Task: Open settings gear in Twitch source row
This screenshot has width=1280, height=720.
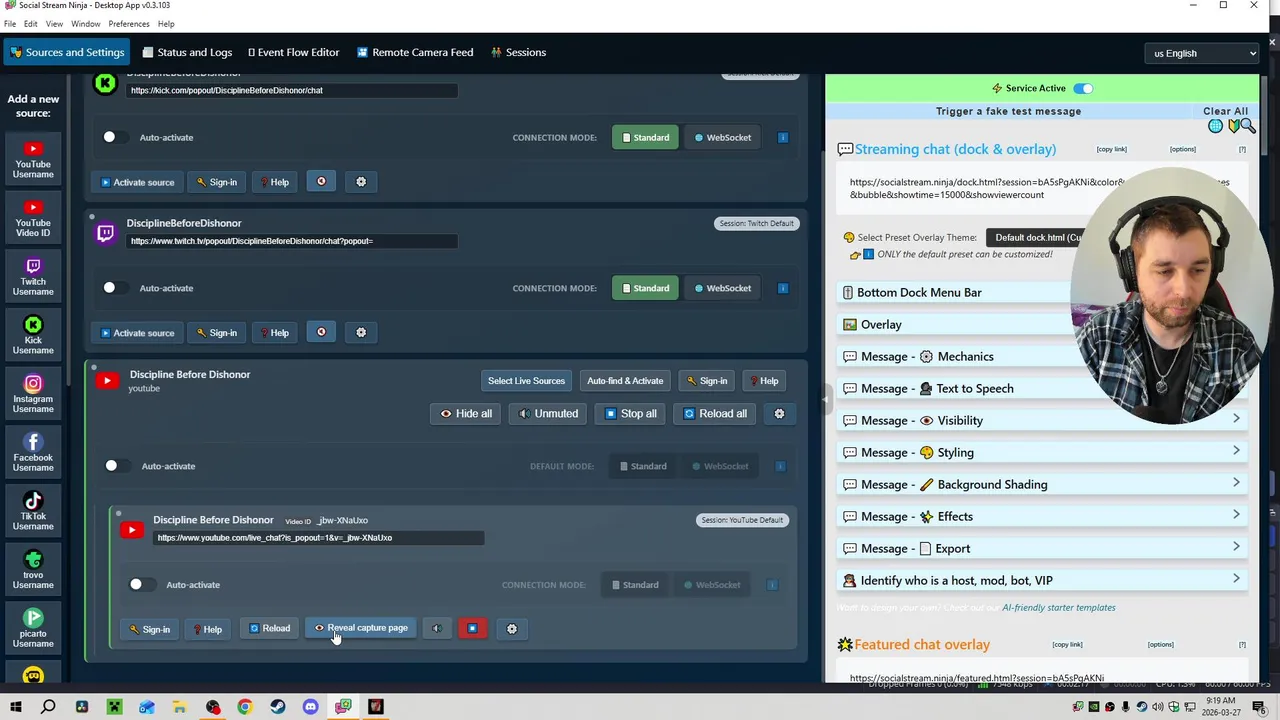Action: (361, 333)
